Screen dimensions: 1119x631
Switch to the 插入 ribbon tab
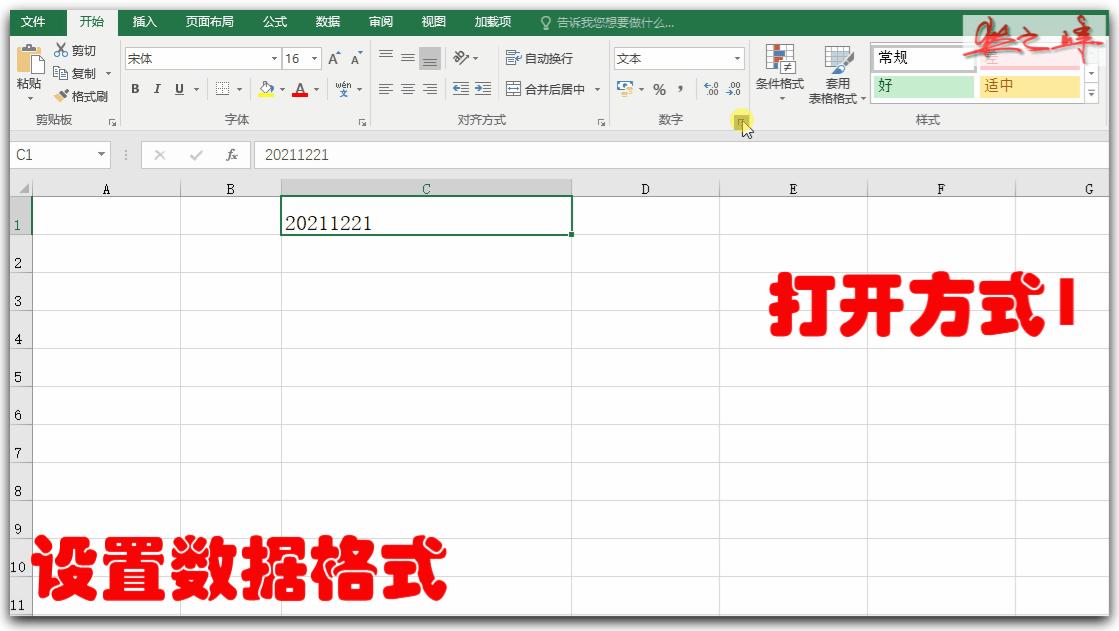coord(143,20)
